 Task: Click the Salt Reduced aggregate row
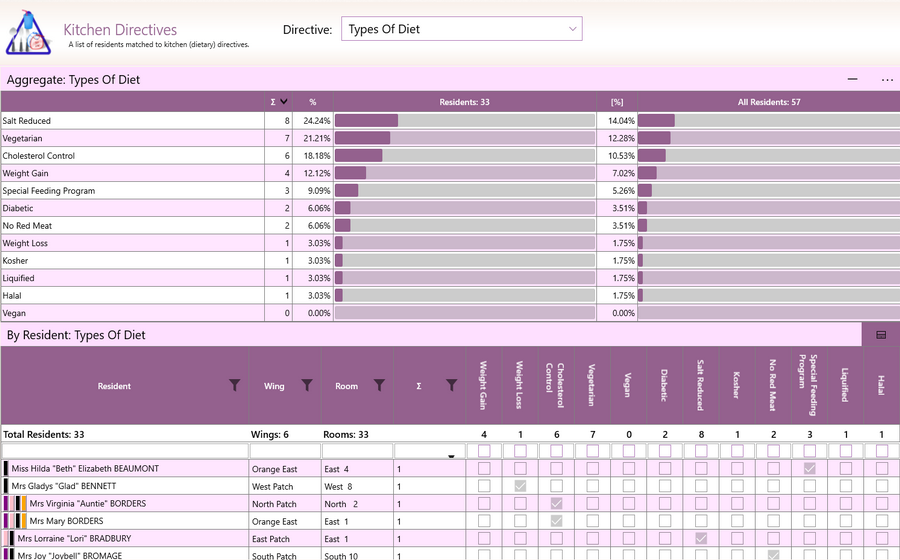click(x=450, y=120)
